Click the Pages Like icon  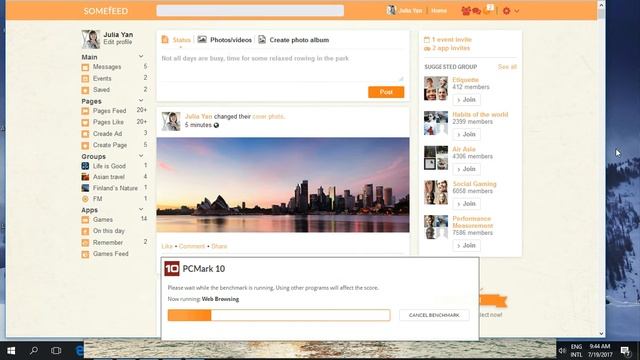(85, 122)
